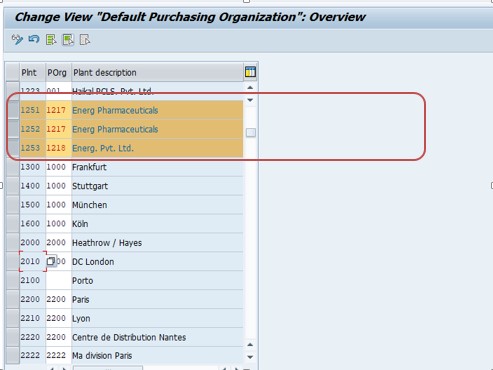Click the 'Ma division Paris' description cell
The image size is (493, 370).
[157, 355]
